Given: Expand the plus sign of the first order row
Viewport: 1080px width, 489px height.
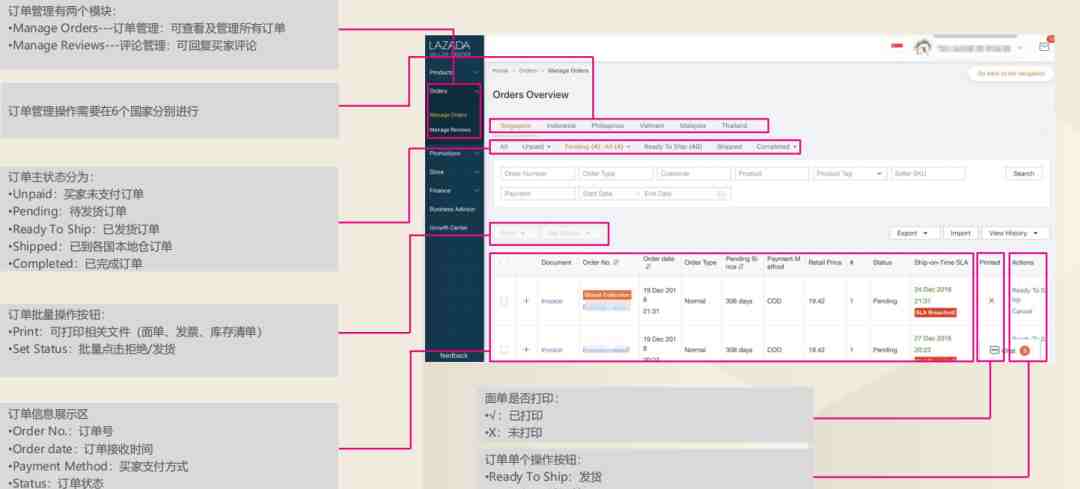Looking at the screenshot, I should [x=527, y=301].
